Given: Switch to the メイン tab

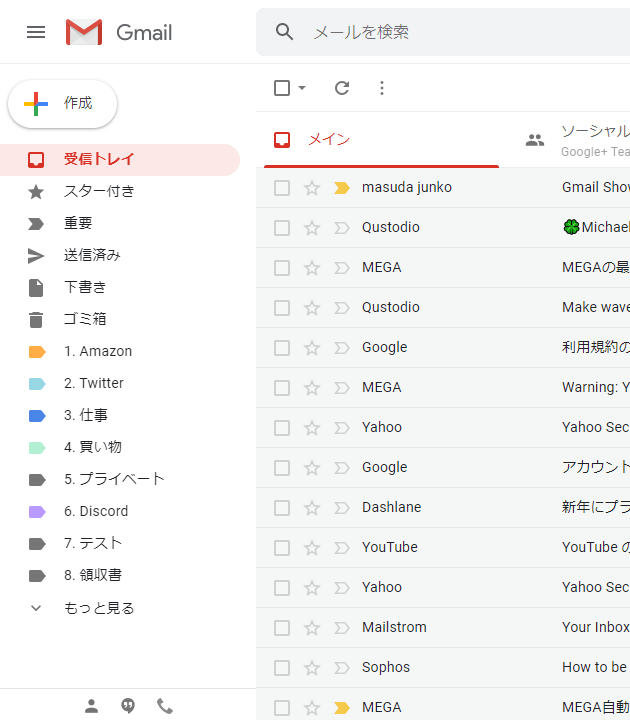Looking at the screenshot, I should point(382,140).
